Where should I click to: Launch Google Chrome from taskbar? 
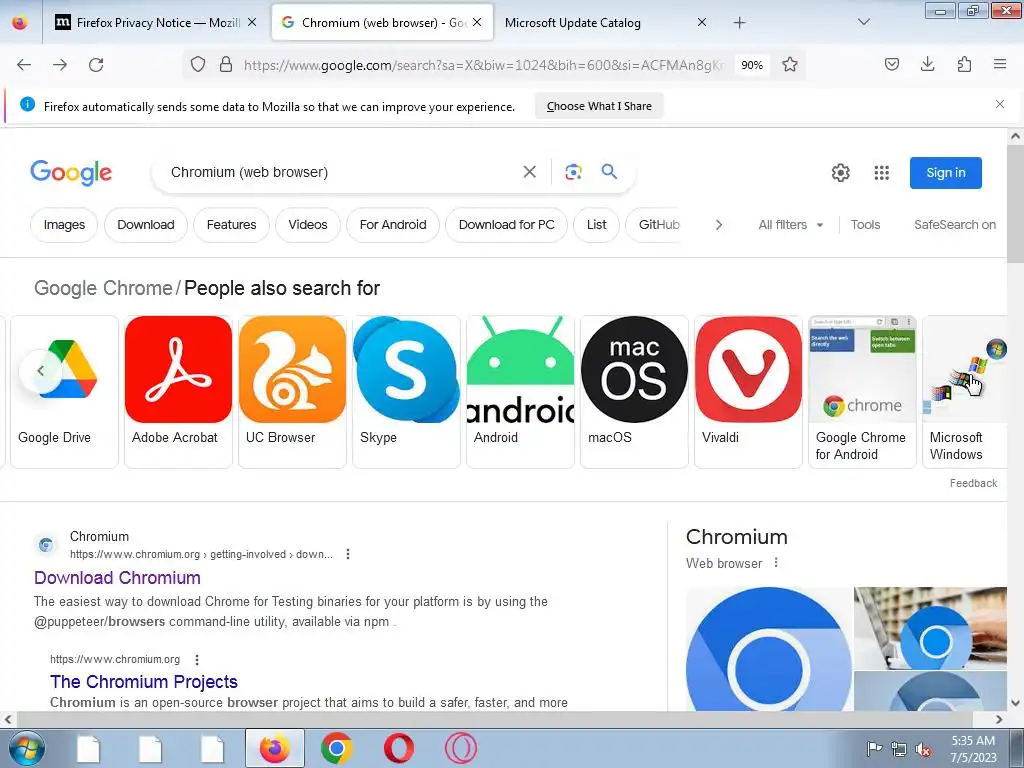point(337,748)
